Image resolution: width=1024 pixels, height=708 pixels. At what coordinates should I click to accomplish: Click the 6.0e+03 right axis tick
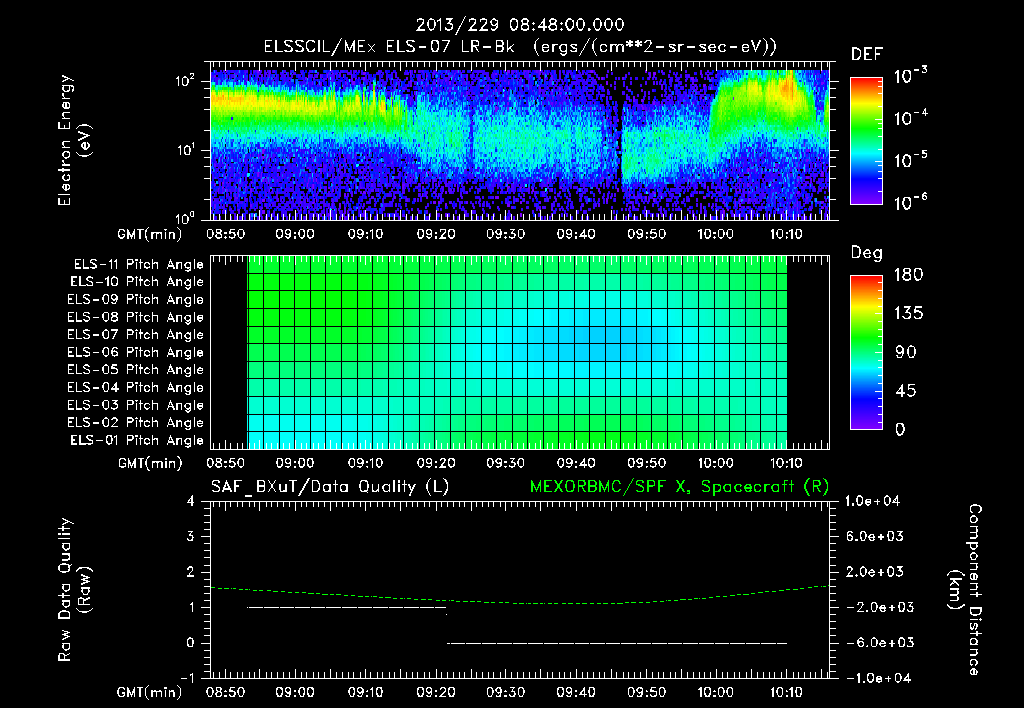(x=874, y=536)
